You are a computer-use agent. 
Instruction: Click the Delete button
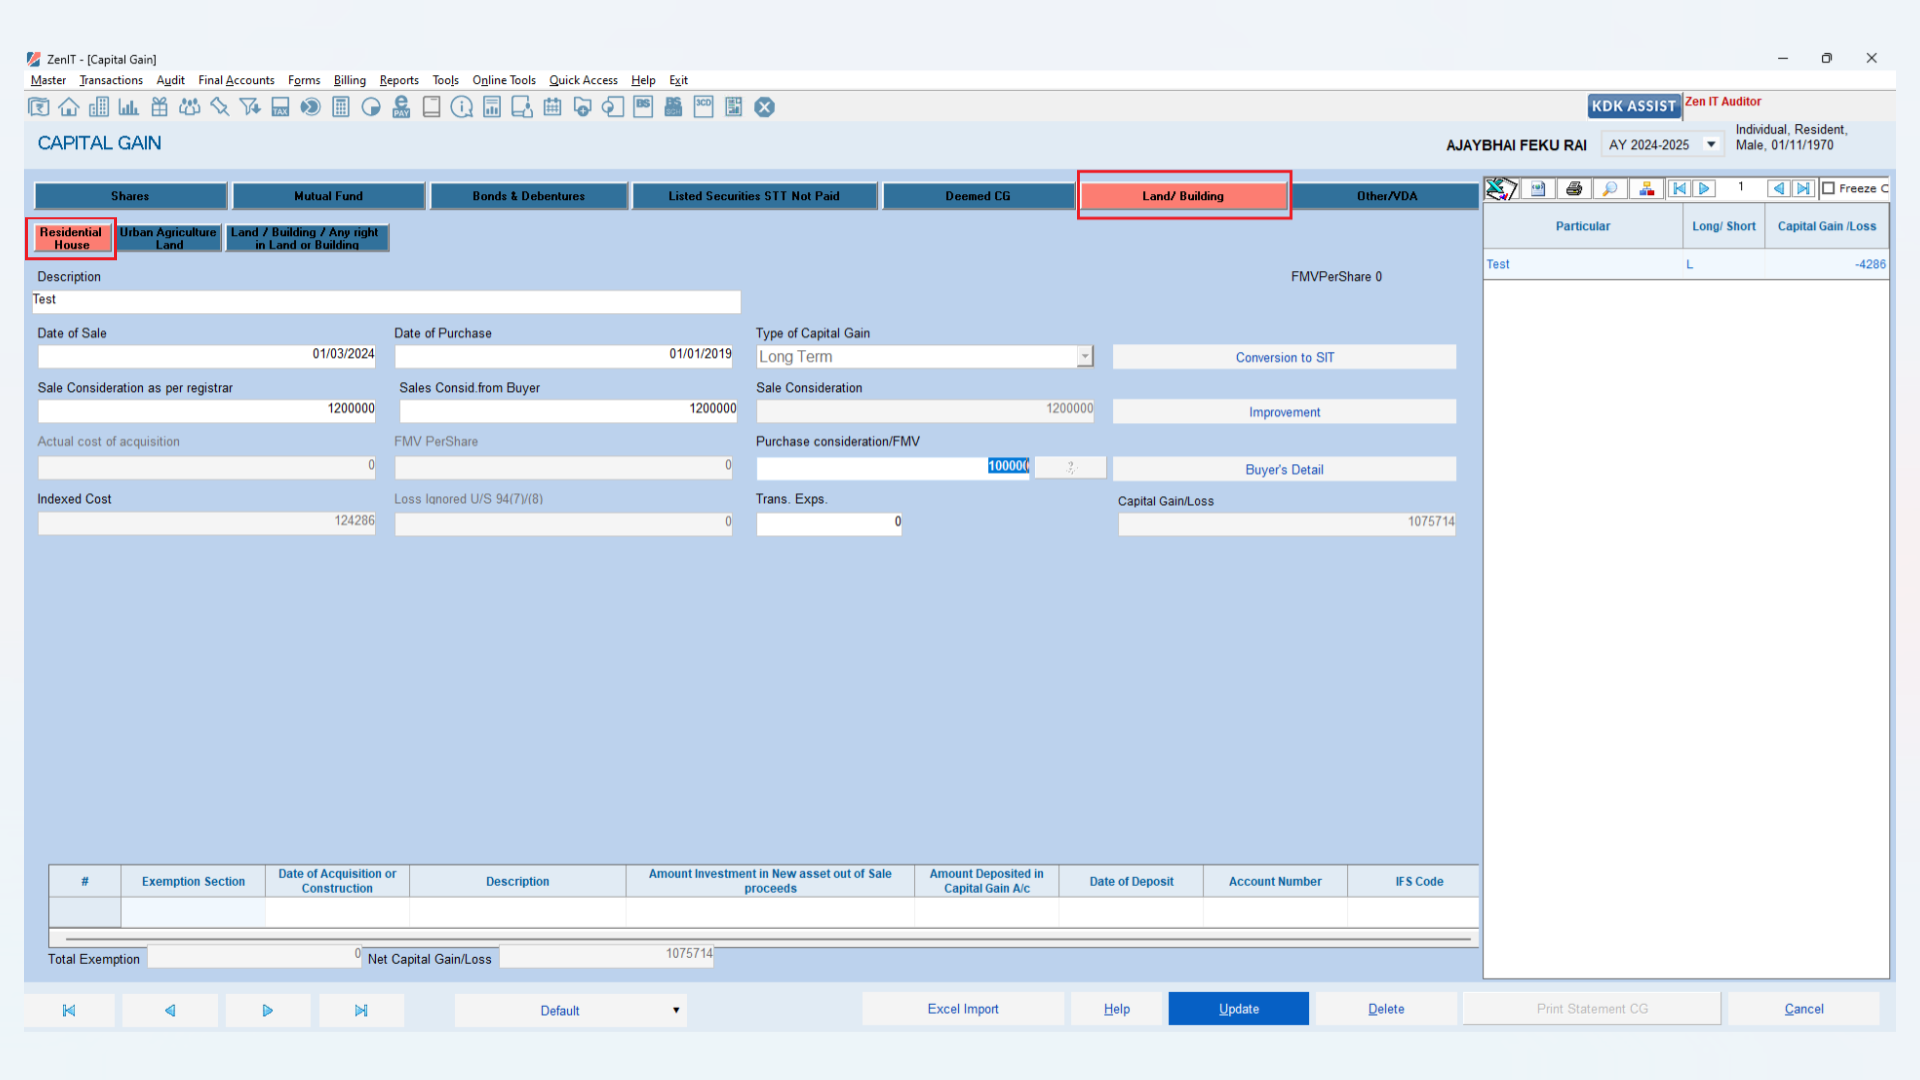tap(1386, 1009)
